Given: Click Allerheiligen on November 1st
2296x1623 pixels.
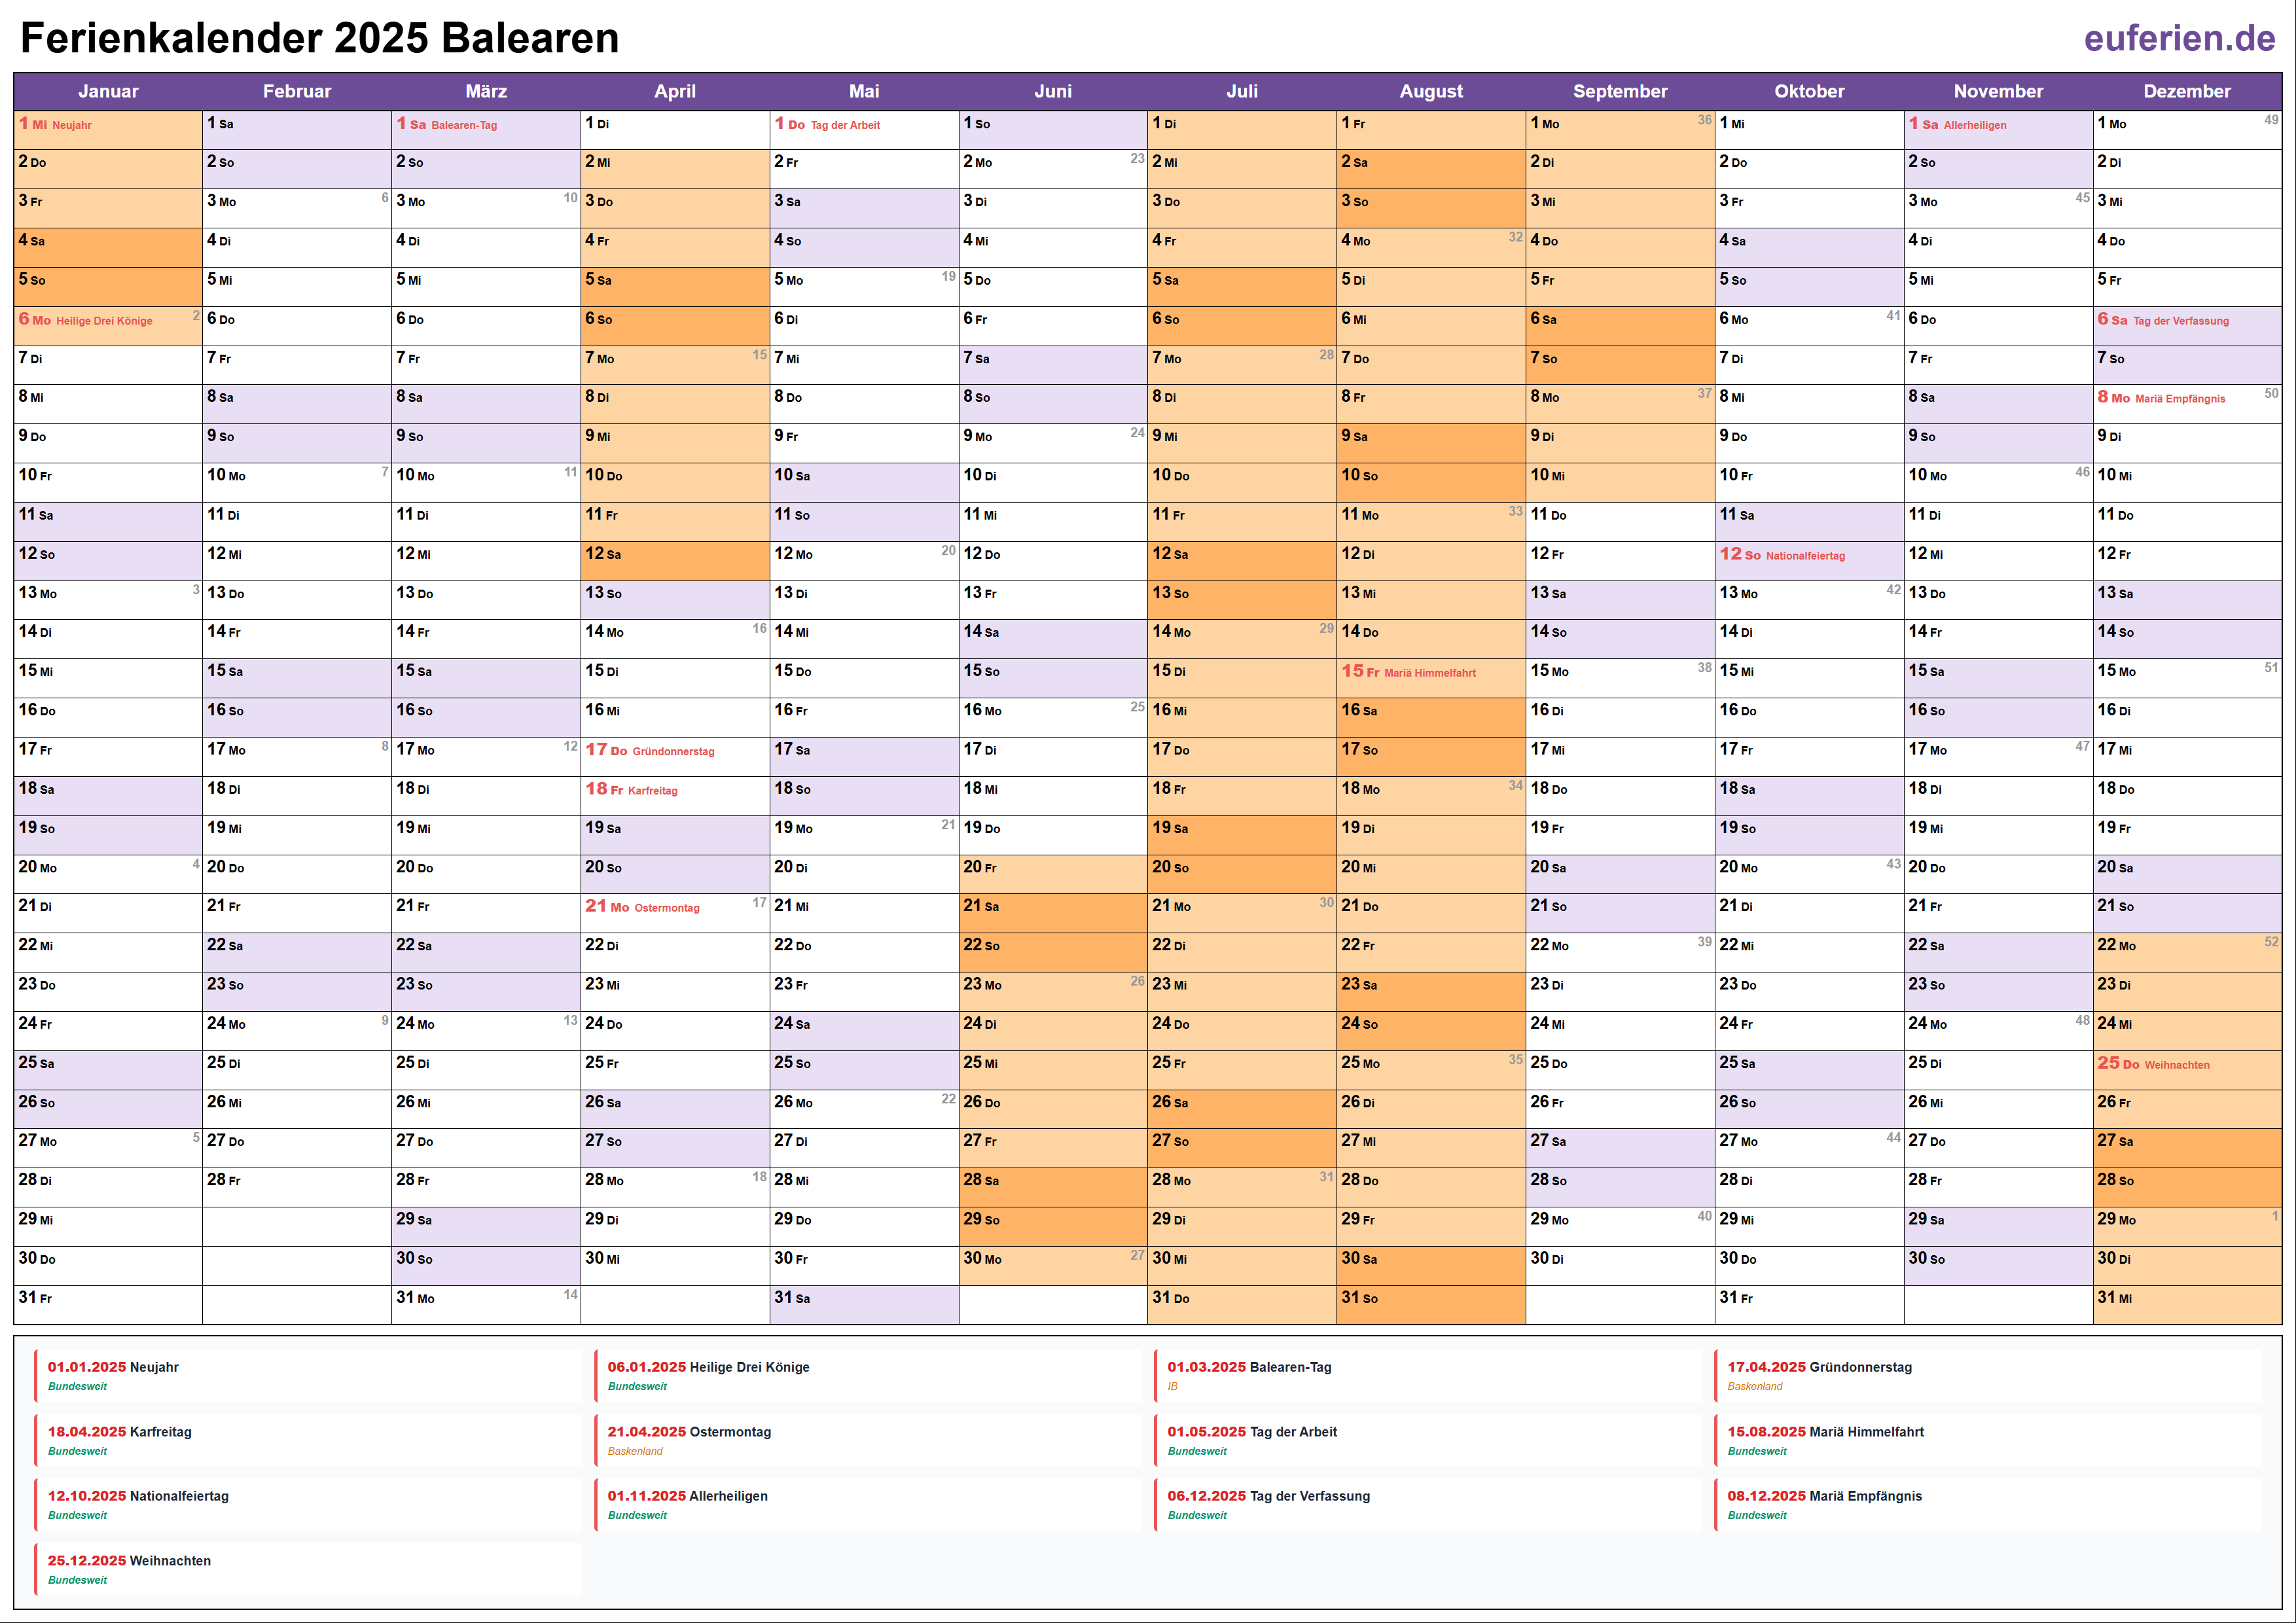Looking at the screenshot, I should click(x=1973, y=125).
